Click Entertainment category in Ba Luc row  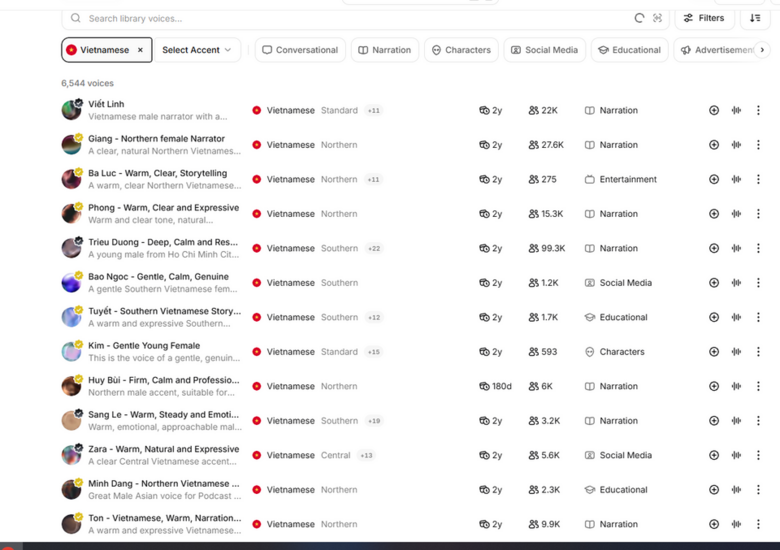click(621, 179)
